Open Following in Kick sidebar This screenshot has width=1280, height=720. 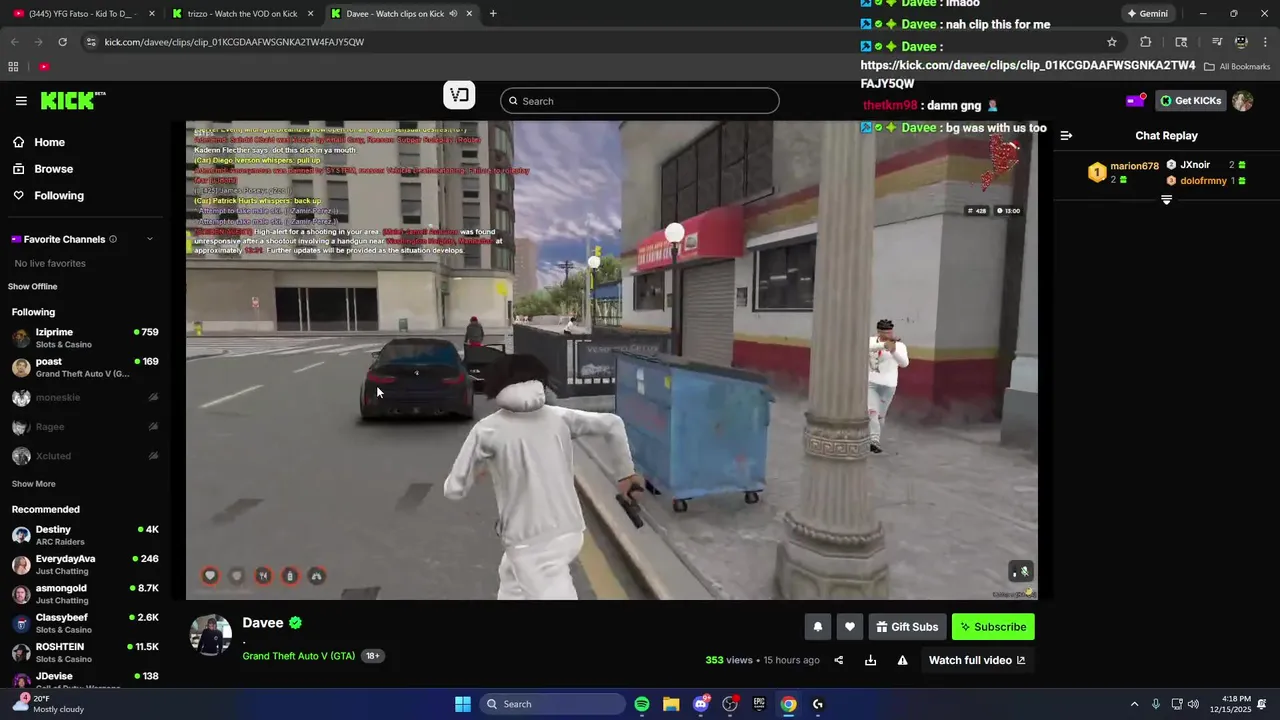click(x=59, y=196)
